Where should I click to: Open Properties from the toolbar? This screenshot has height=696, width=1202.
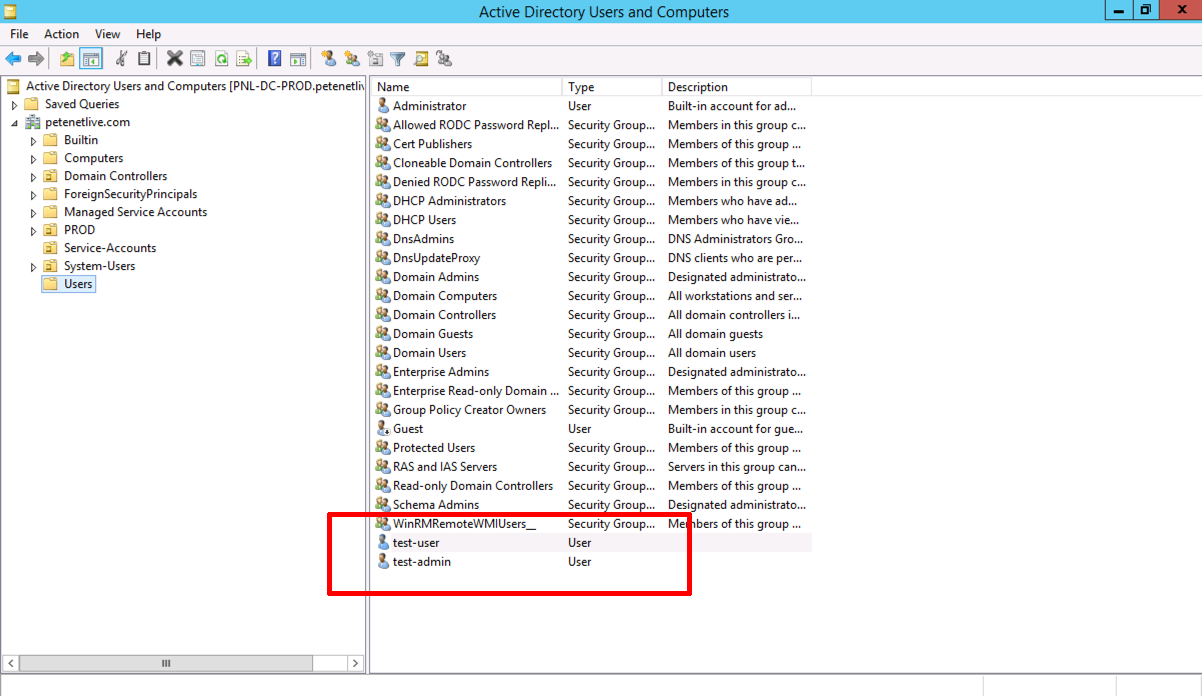pos(198,59)
